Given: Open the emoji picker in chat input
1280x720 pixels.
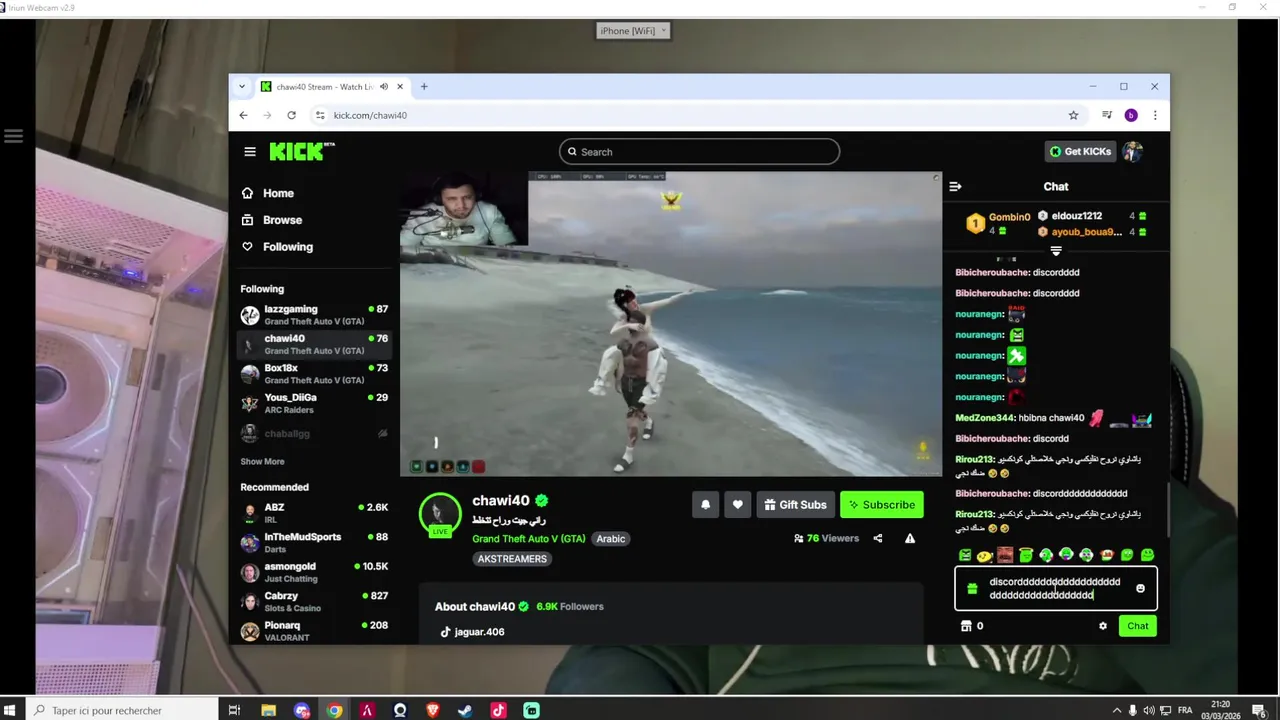Looking at the screenshot, I should pyautogui.click(x=1140, y=589).
